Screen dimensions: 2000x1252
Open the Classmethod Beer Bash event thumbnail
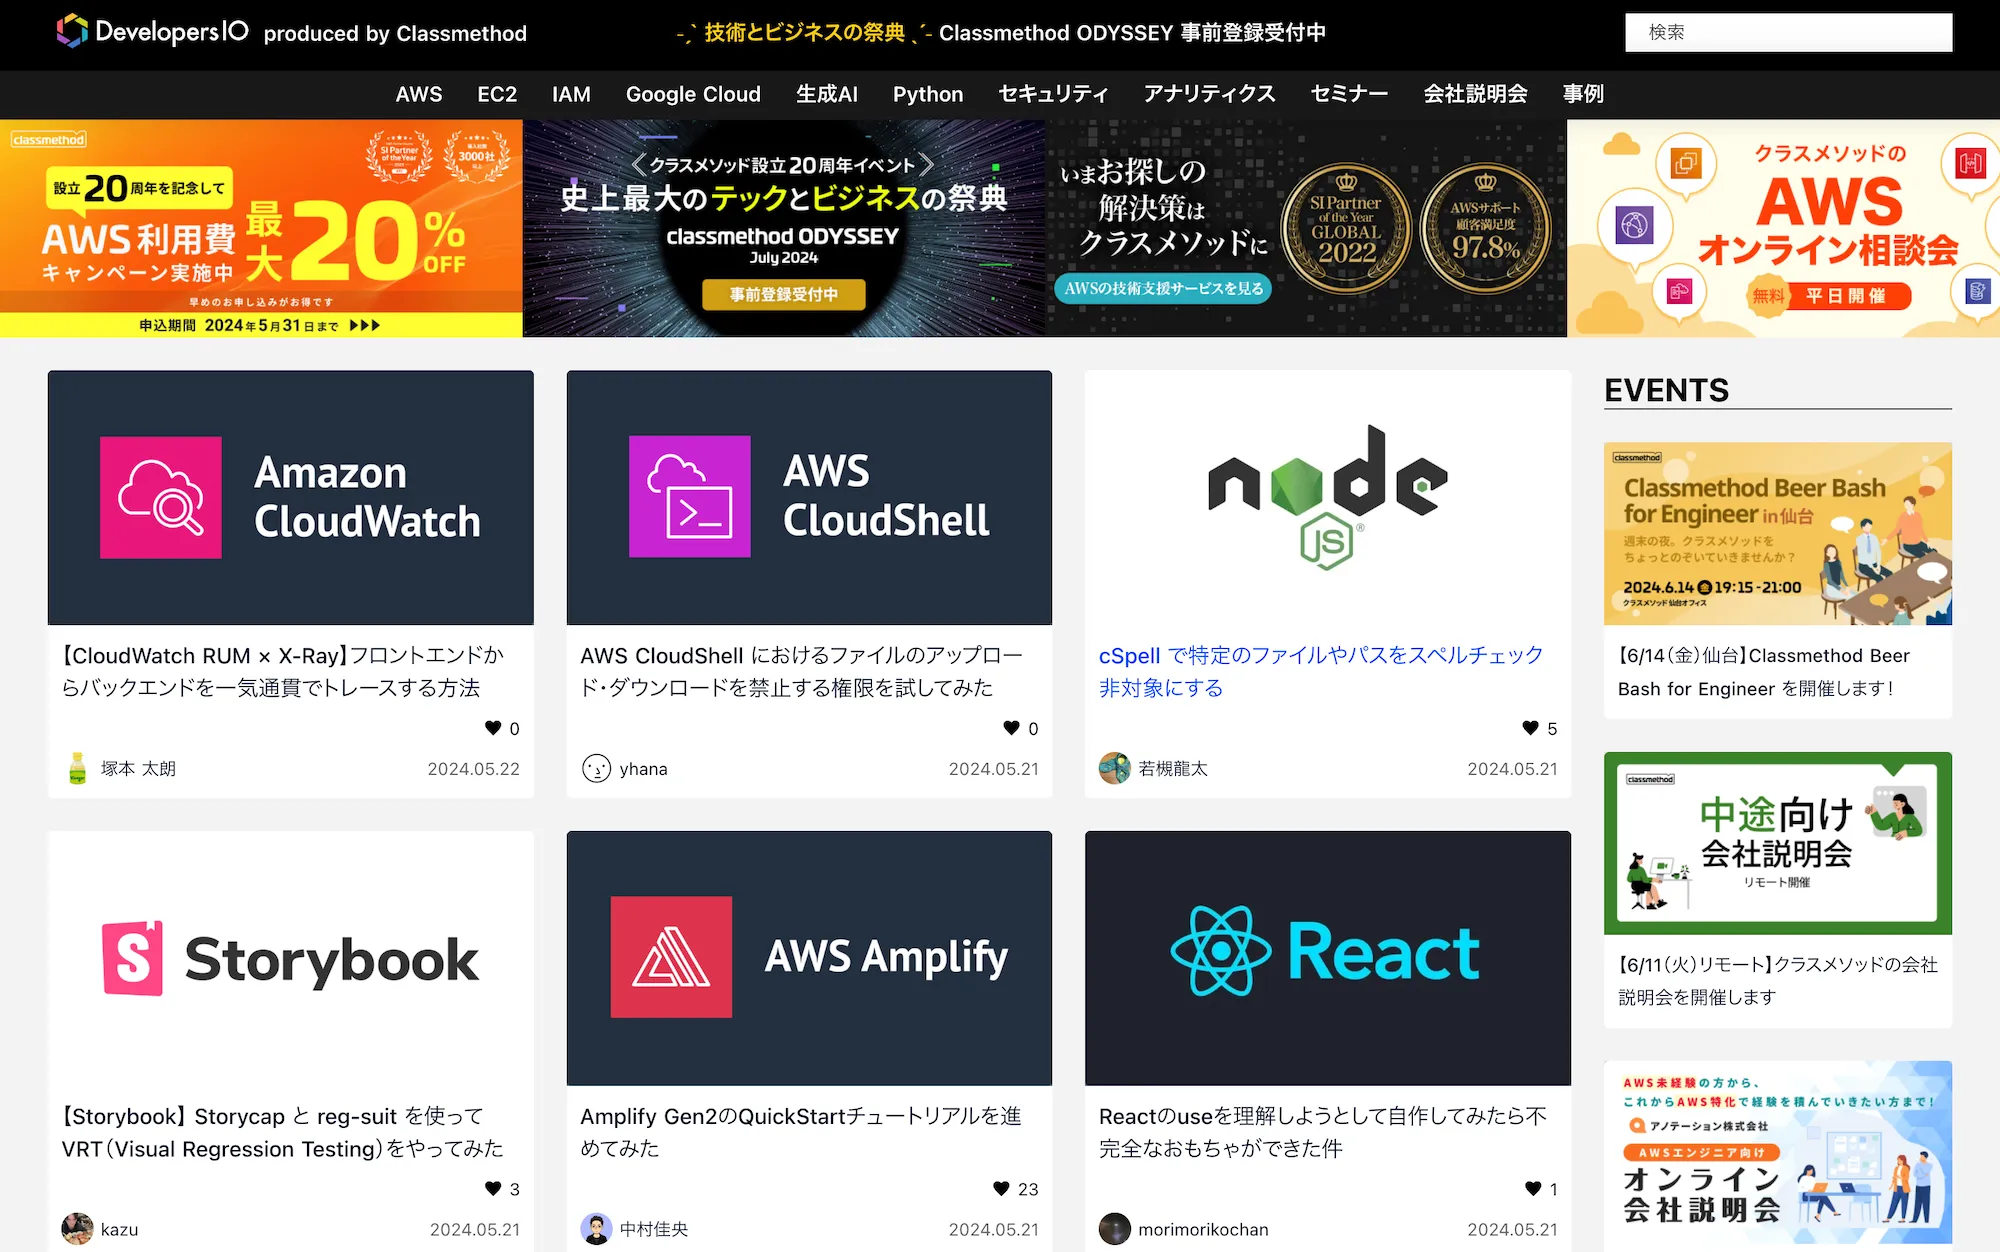click(1778, 534)
